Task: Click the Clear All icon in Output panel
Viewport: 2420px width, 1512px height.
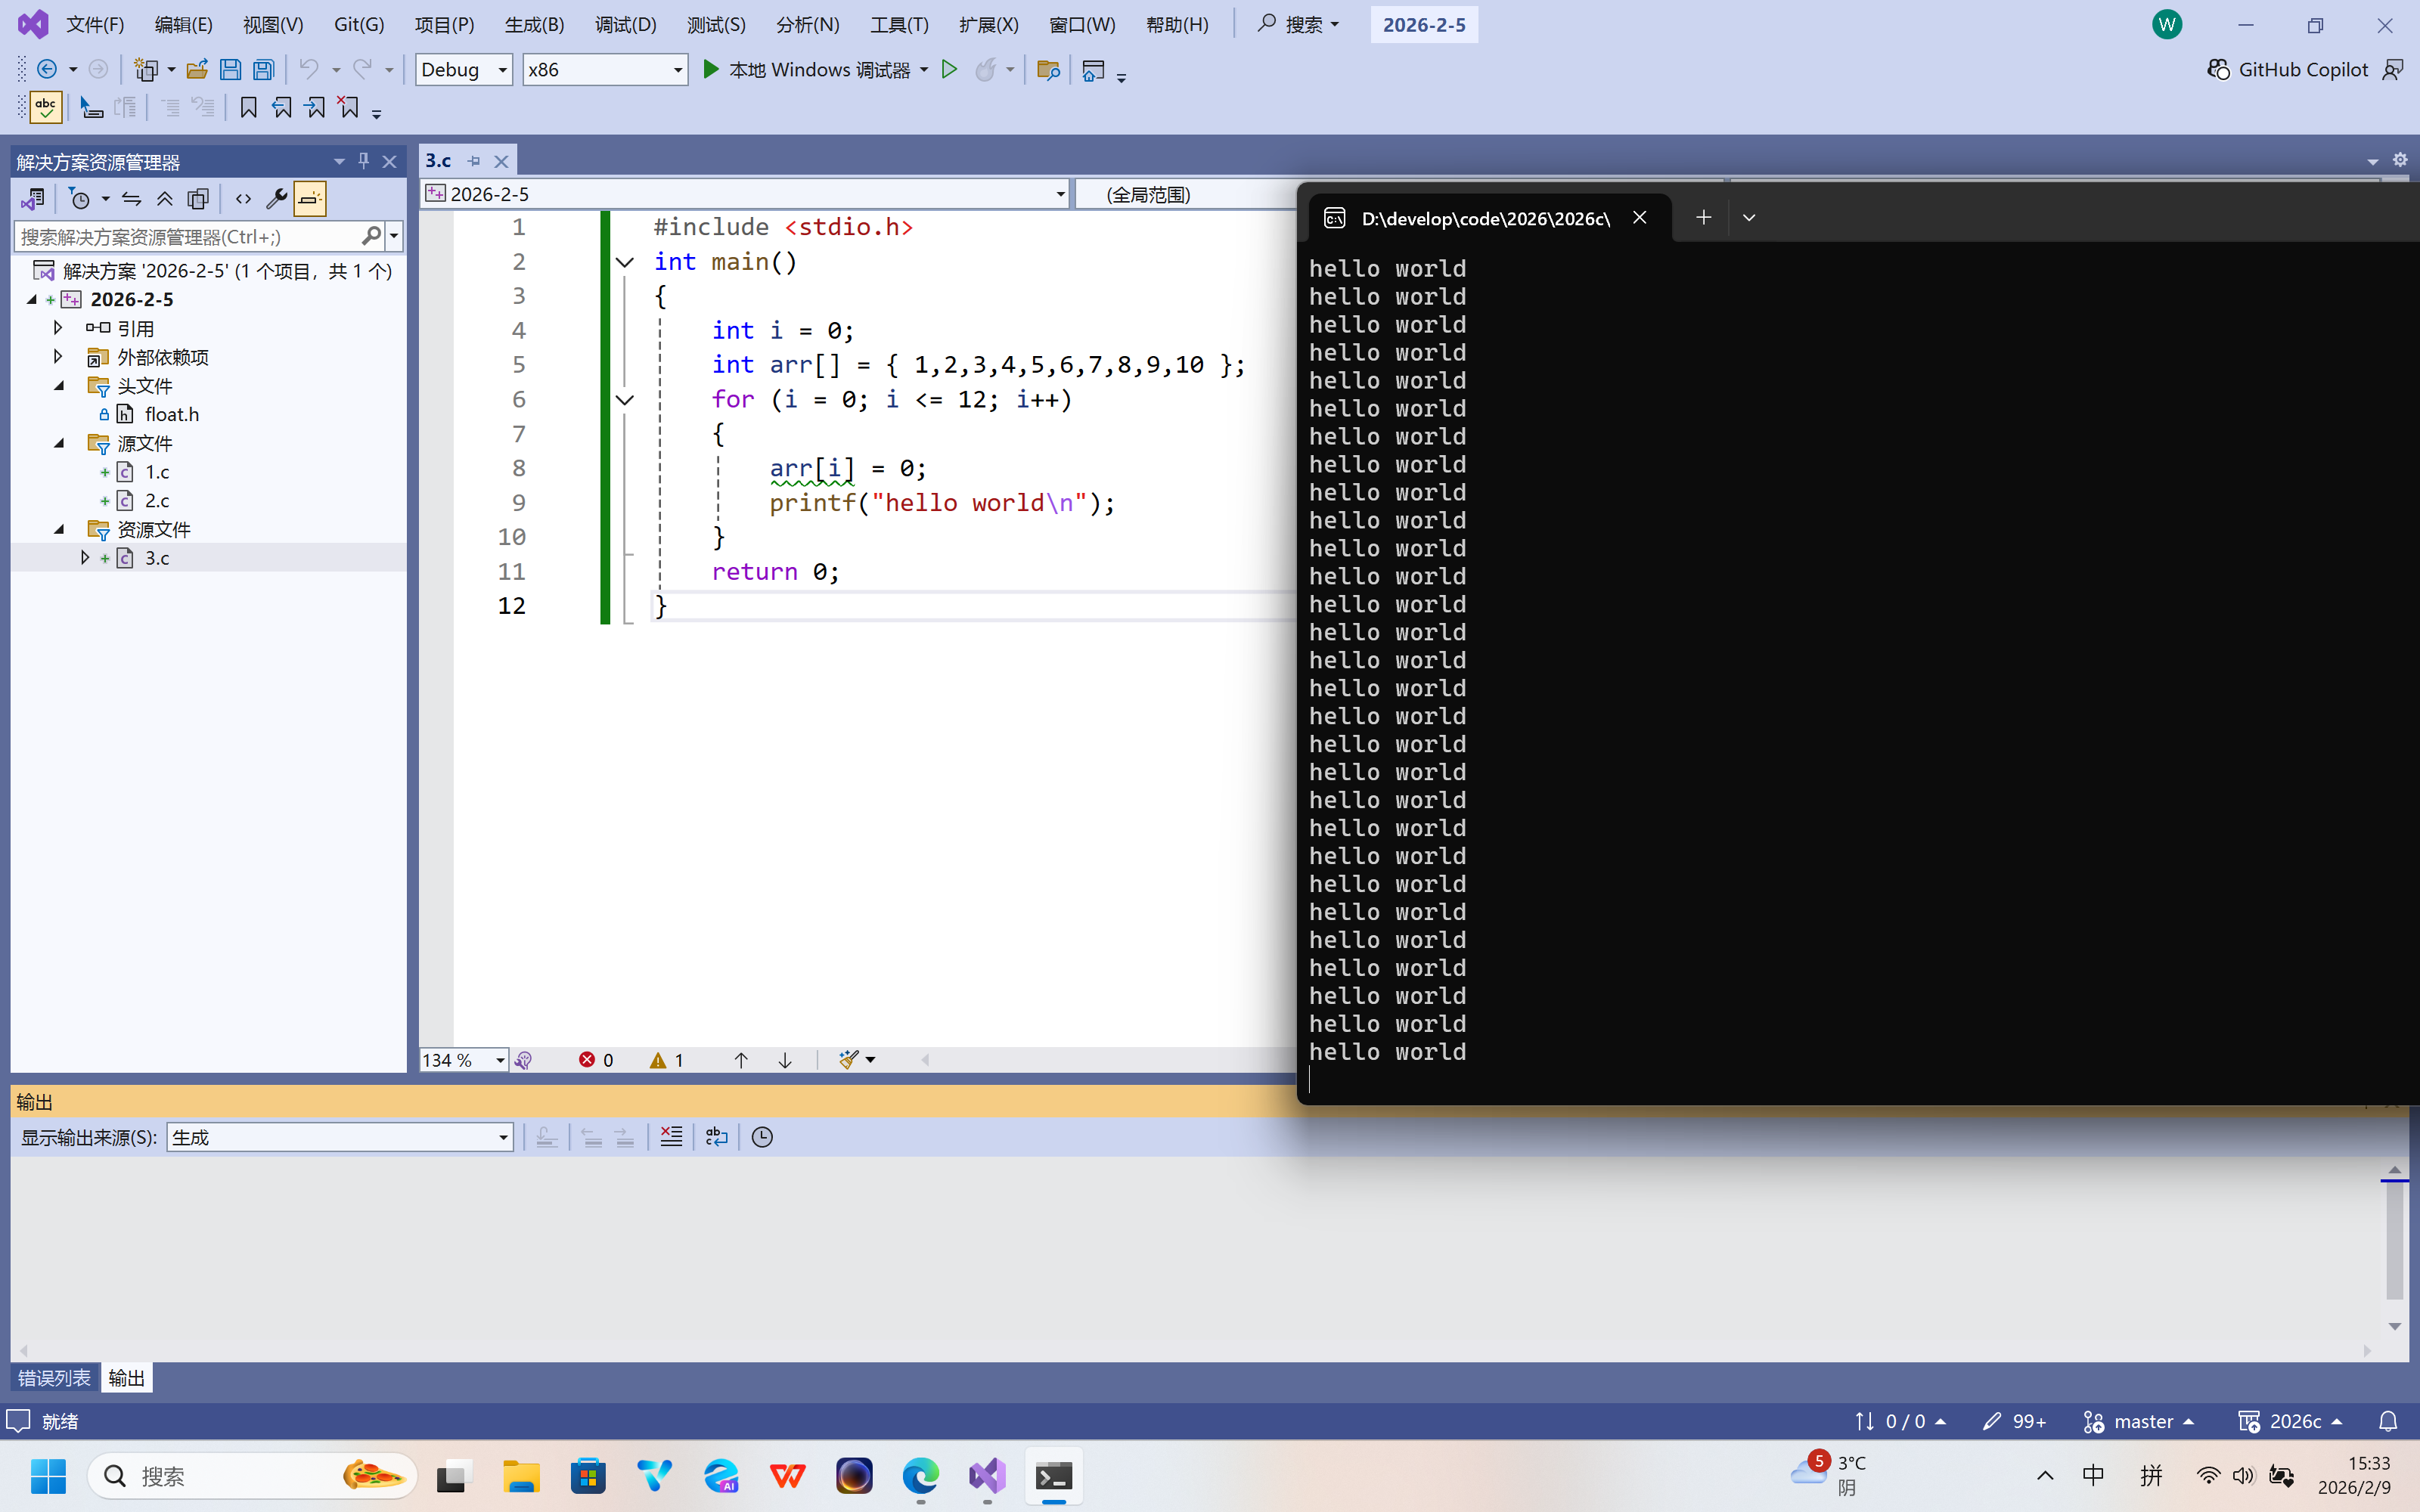Action: tap(671, 1137)
